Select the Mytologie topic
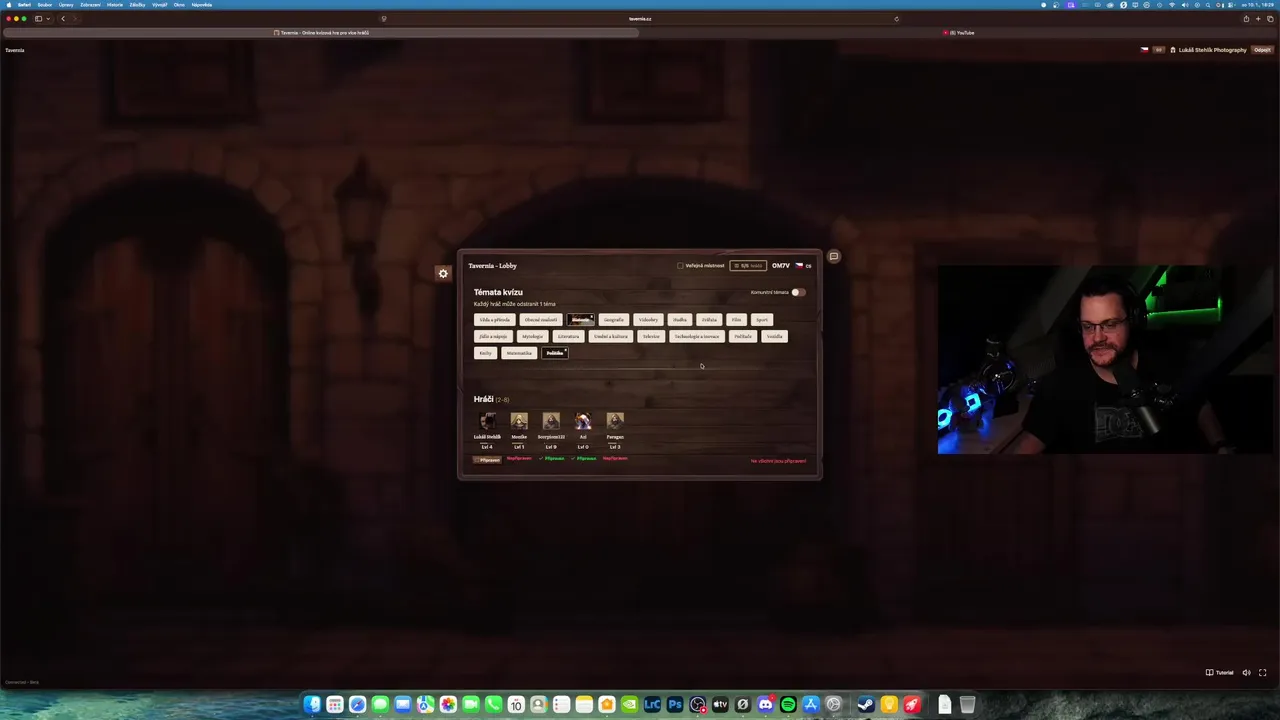This screenshot has width=1280, height=720. point(532,337)
